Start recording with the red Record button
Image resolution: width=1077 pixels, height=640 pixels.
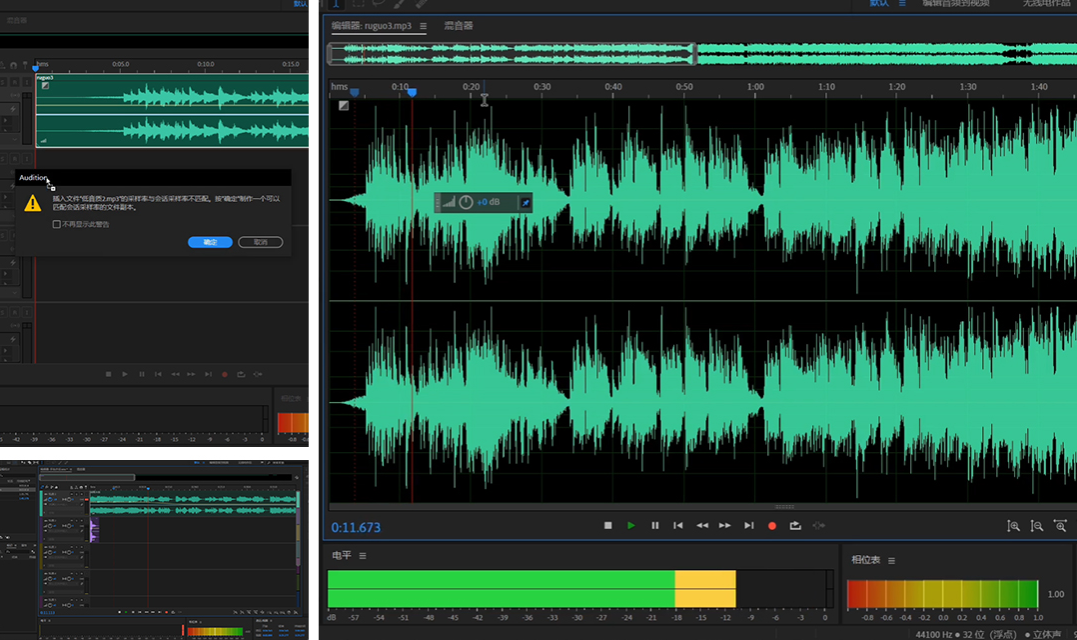772,526
